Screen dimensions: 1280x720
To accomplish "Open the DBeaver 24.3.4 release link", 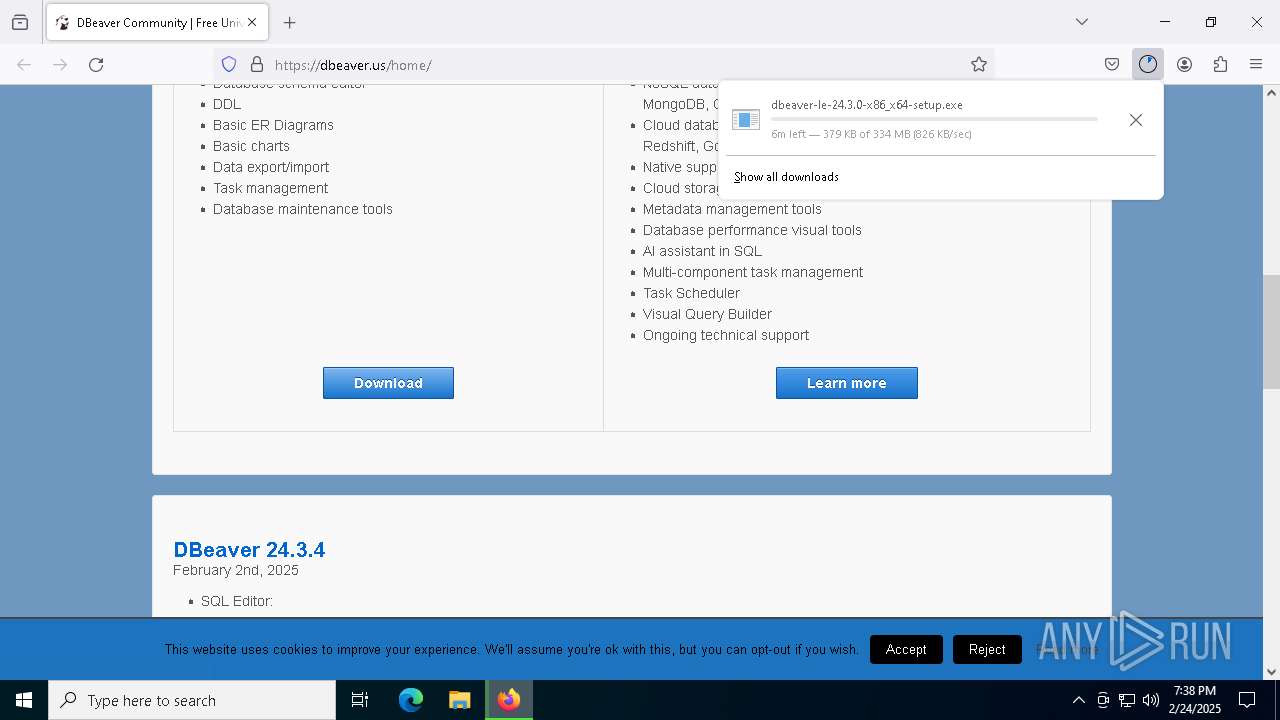I will [249, 549].
